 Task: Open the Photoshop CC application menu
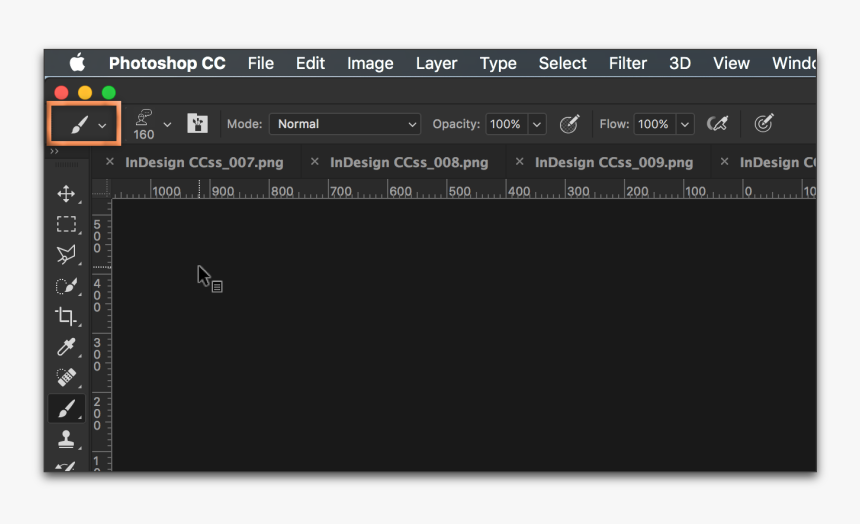[167, 63]
